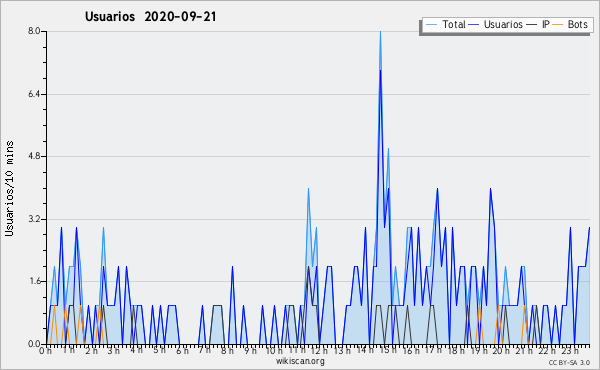Click the '9 h' x-axis label

[250, 351]
